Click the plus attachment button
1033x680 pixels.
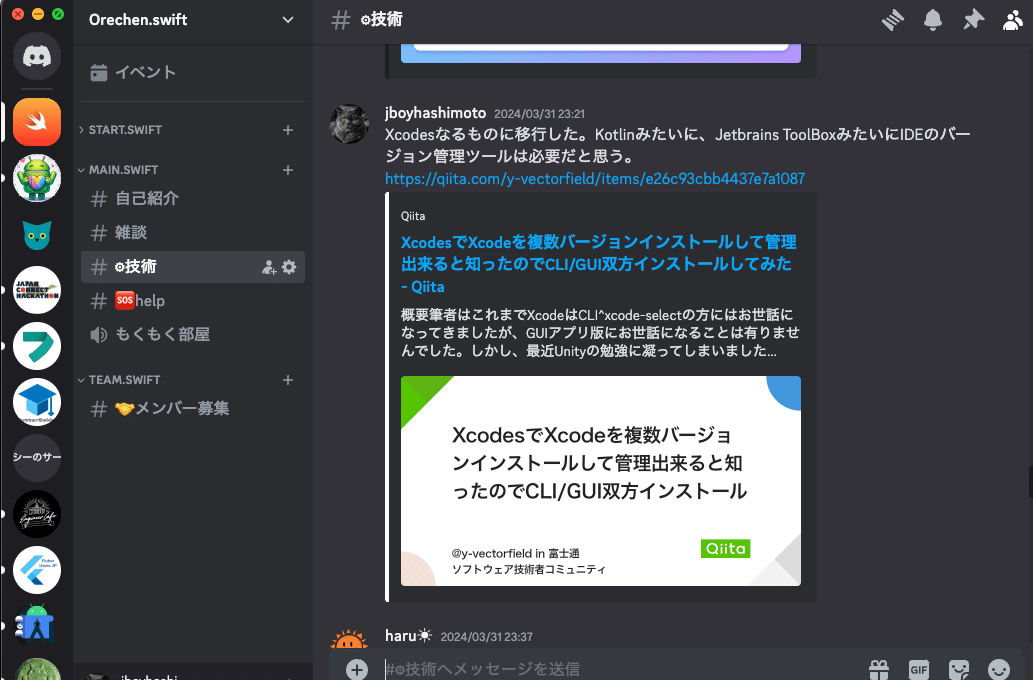point(356,669)
